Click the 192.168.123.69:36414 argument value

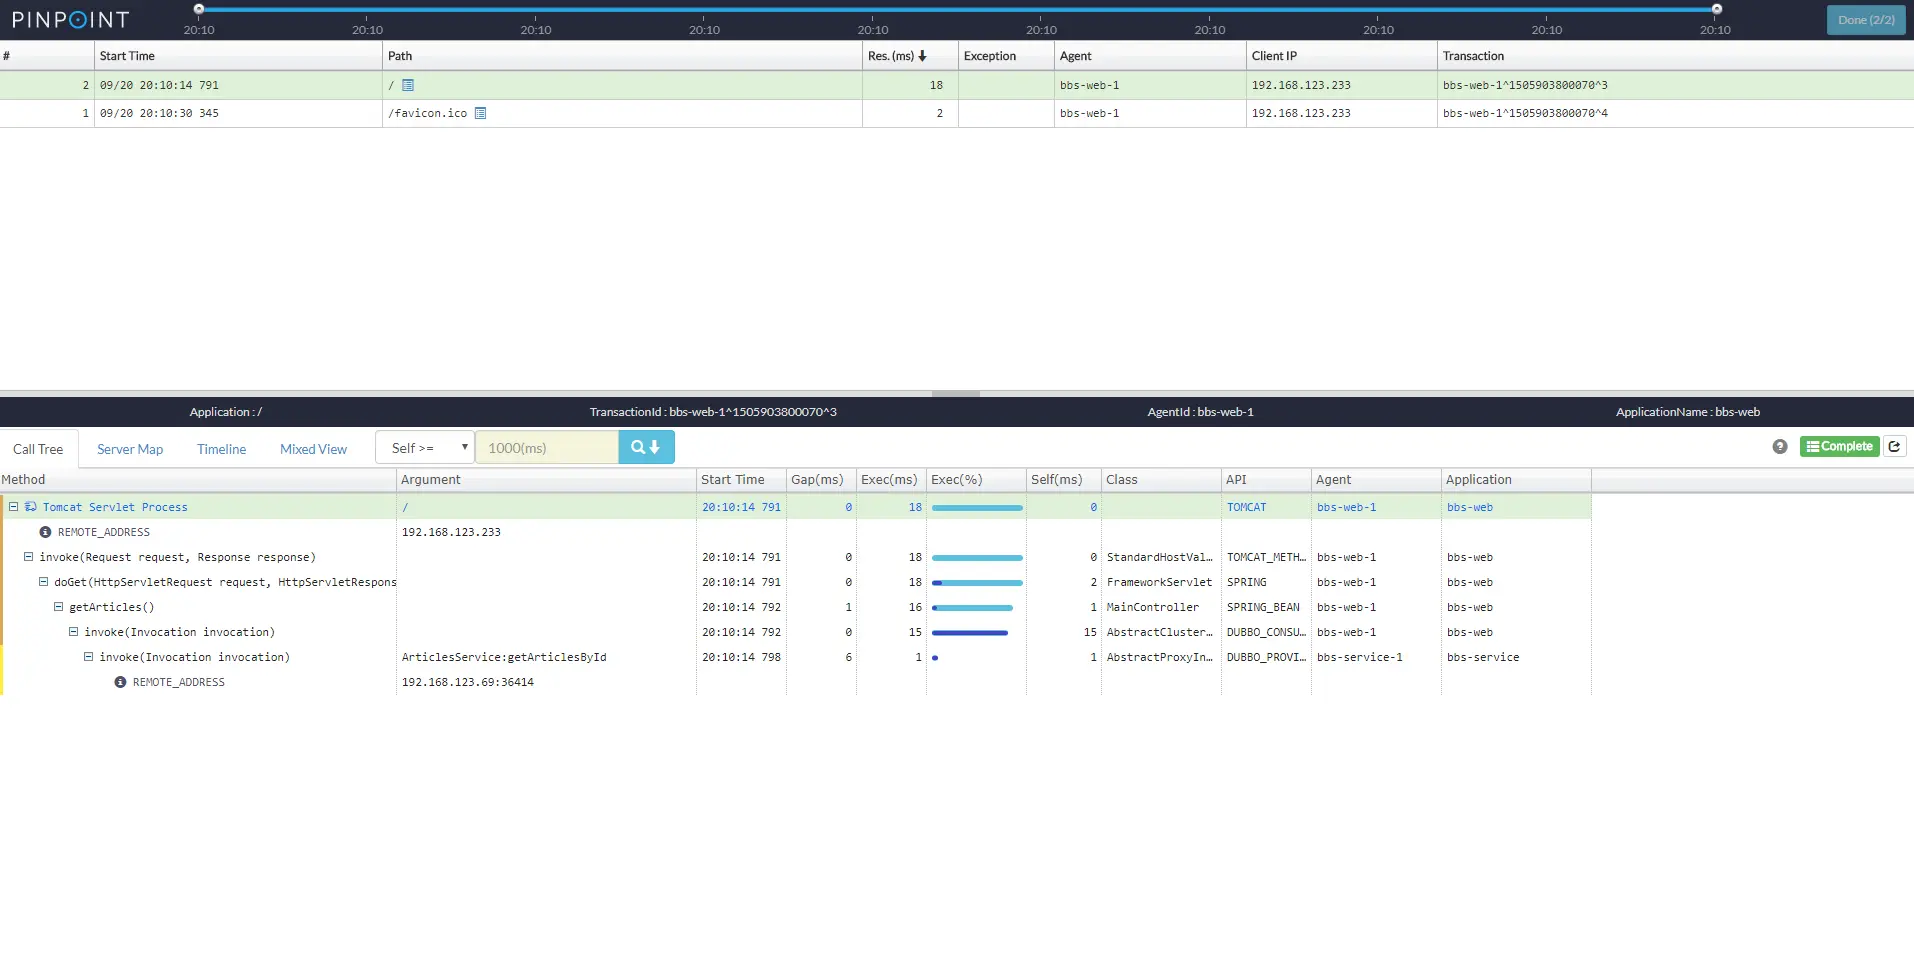(468, 682)
